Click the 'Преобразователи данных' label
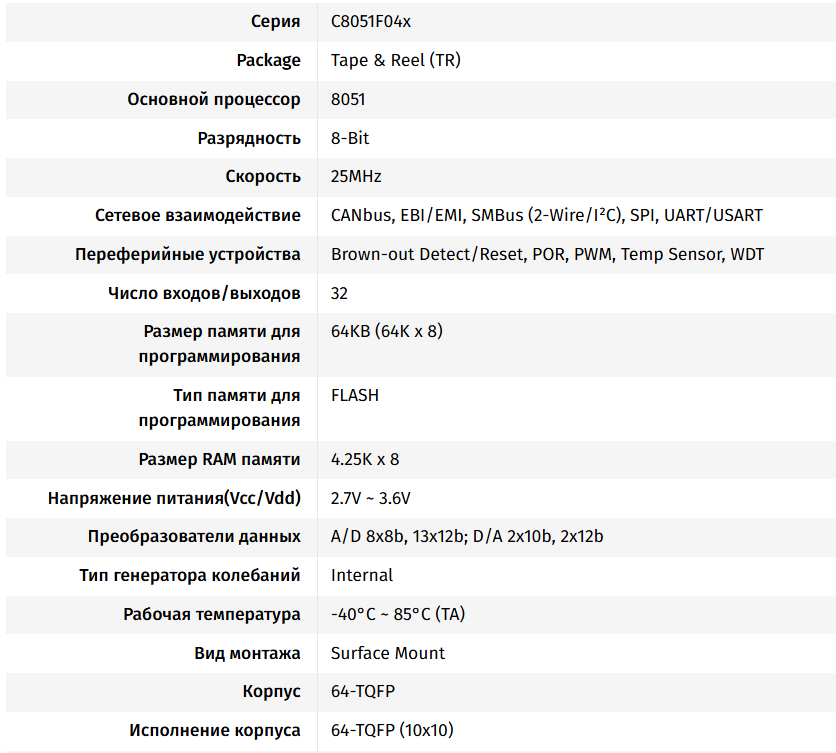The image size is (836, 753). (194, 536)
